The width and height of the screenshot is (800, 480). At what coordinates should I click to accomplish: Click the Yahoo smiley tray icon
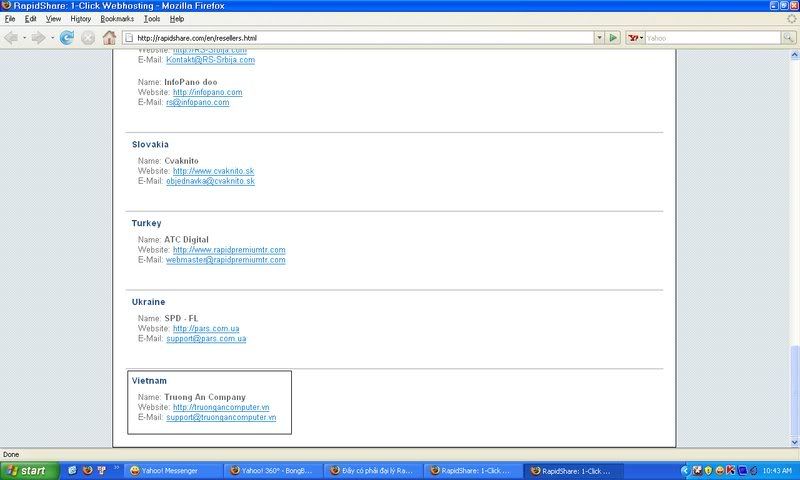pos(719,471)
